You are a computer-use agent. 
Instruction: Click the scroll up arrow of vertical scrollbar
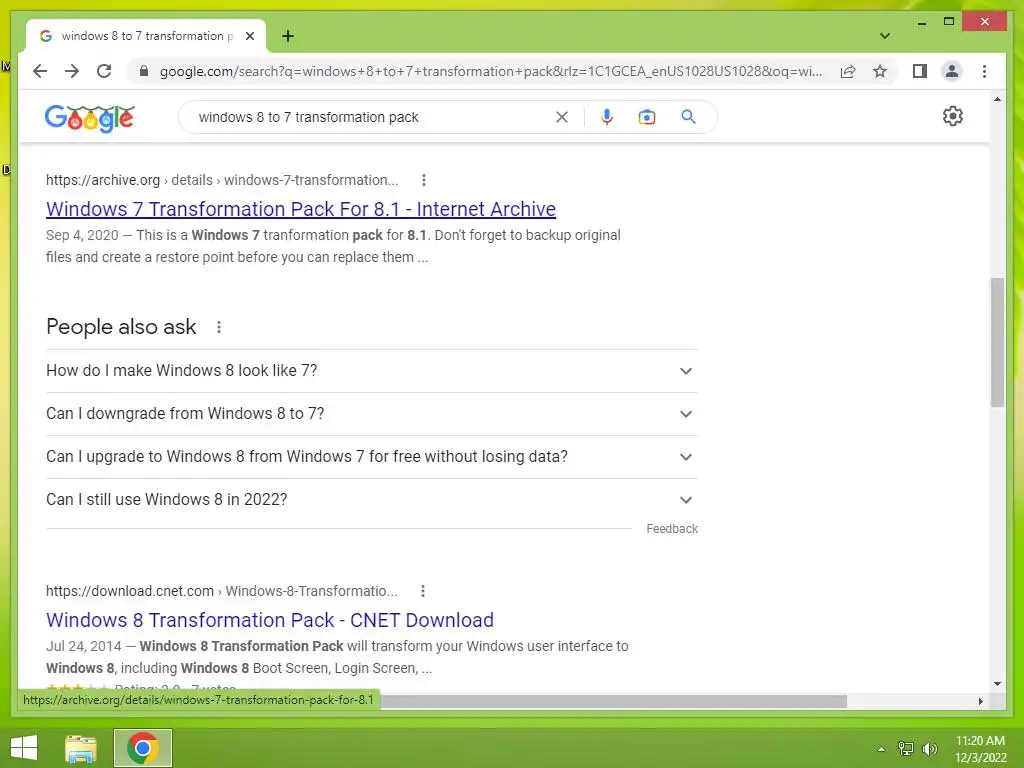click(x=997, y=99)
